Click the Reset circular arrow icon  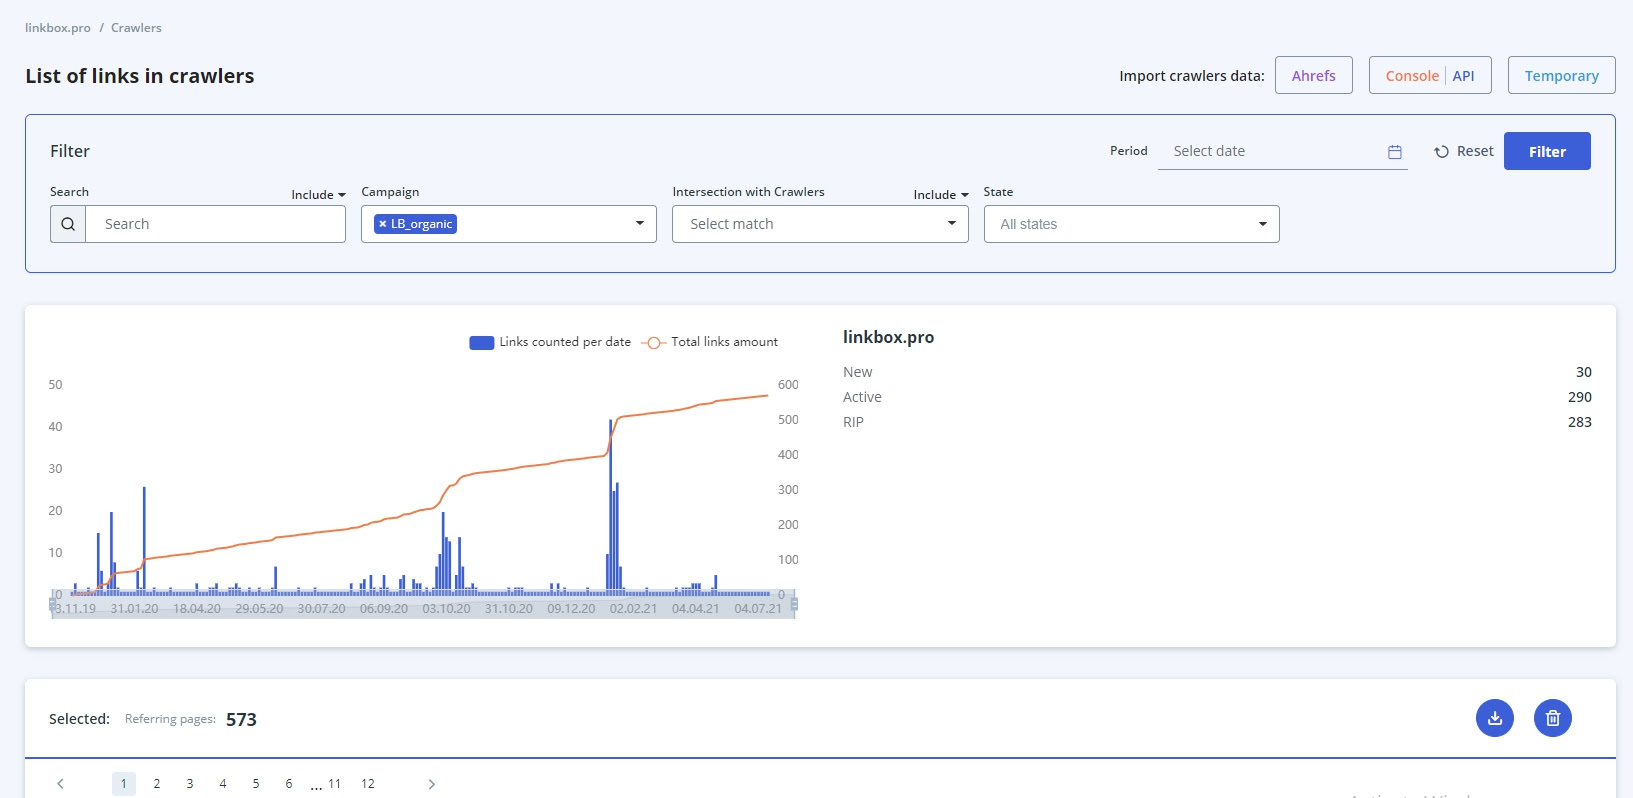tap(1441, 152)
